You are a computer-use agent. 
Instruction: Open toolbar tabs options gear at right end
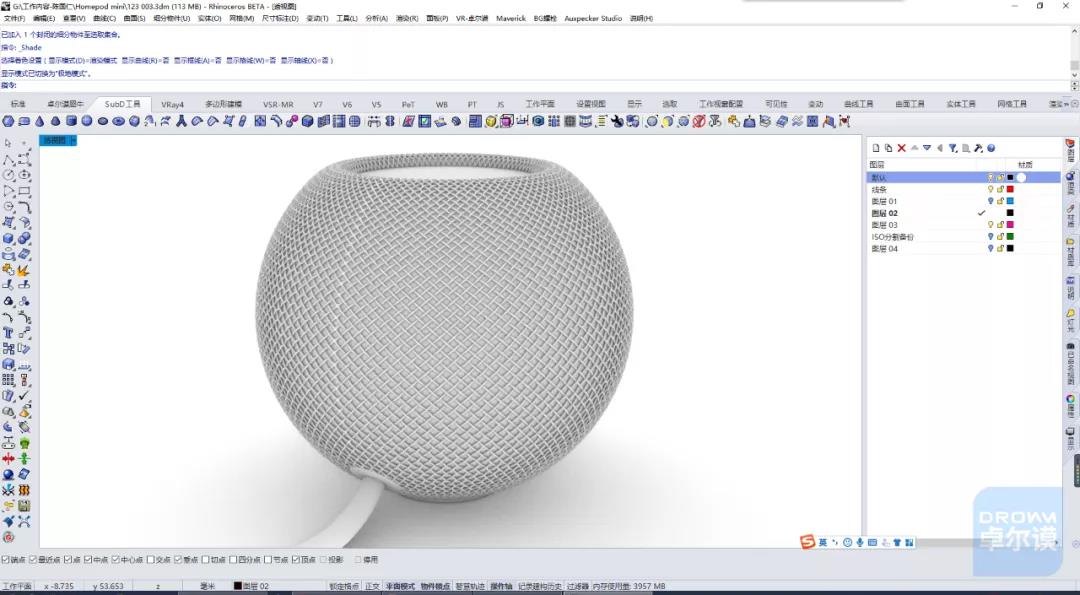1074,104
